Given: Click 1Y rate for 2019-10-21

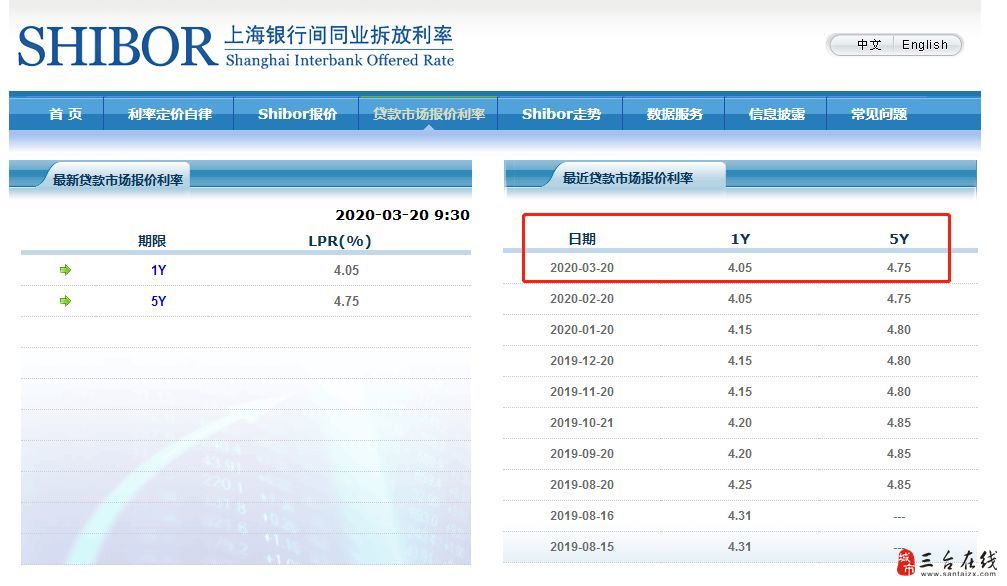Looking at the screenshot, I should (740, 423).
